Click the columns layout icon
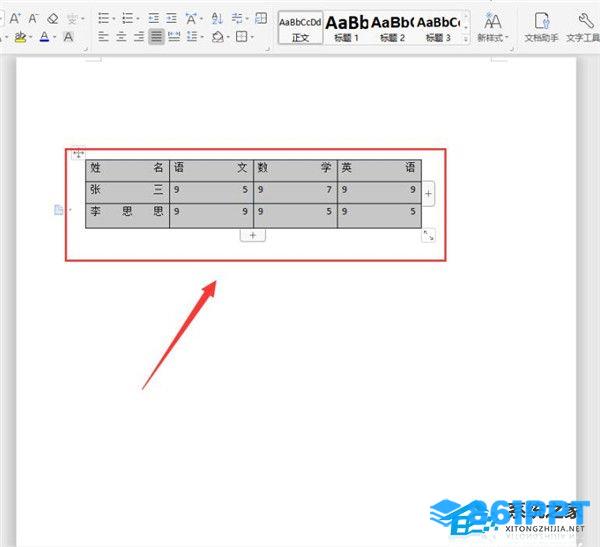Screen dimensions: 600x547 (261, 18)
